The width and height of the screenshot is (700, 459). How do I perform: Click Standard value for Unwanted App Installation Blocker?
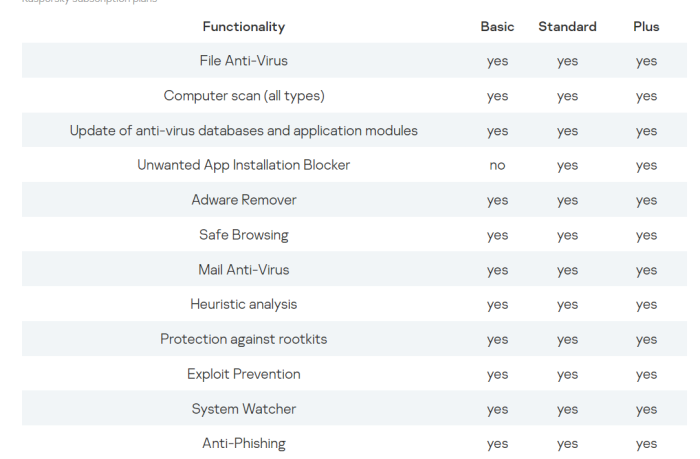(567, 165)
